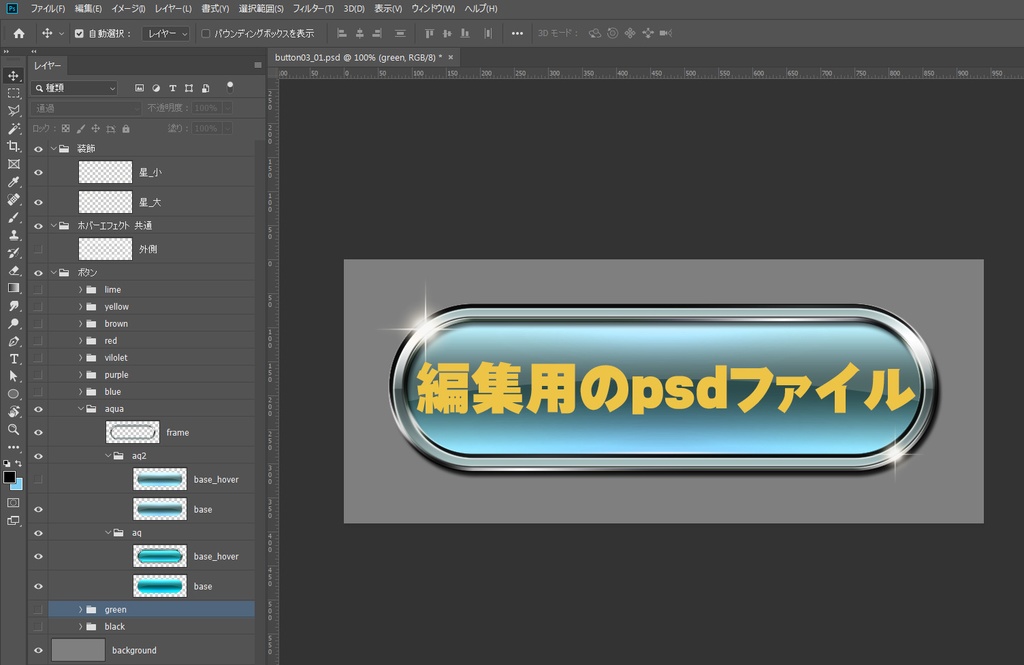The width and height of the screenshot is (1024, 665).
Task: Select the Clone Stamp tool
Action: tap(14, 235)
